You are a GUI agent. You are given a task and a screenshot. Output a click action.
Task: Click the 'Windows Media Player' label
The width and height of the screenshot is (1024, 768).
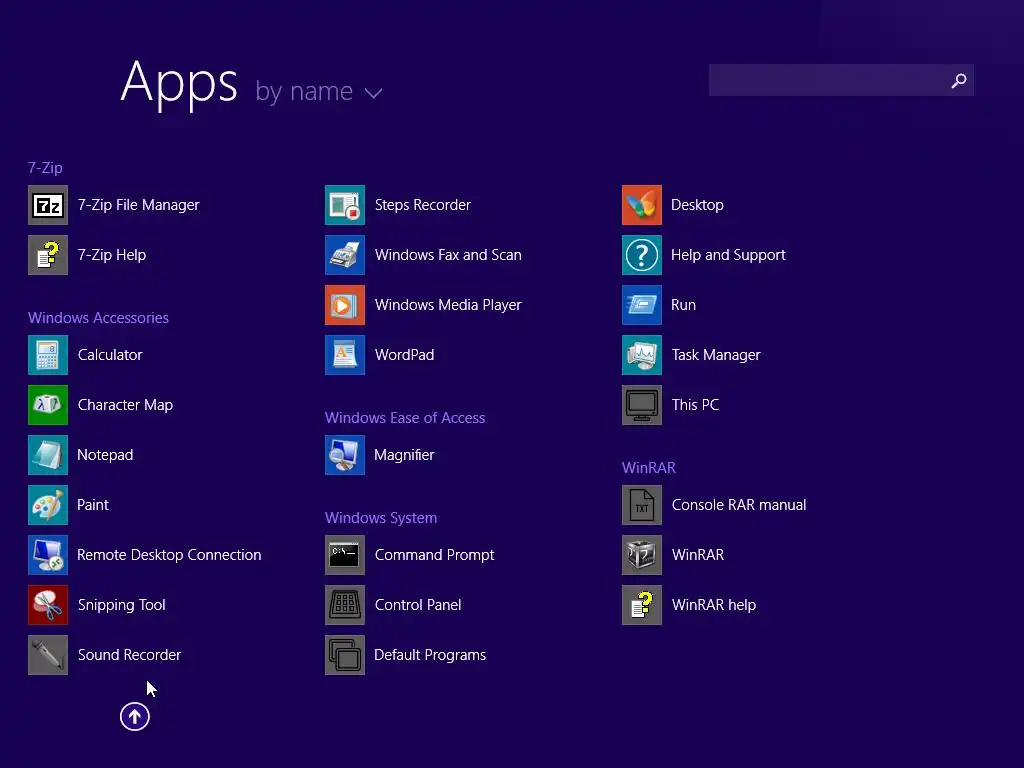[448, 305]
